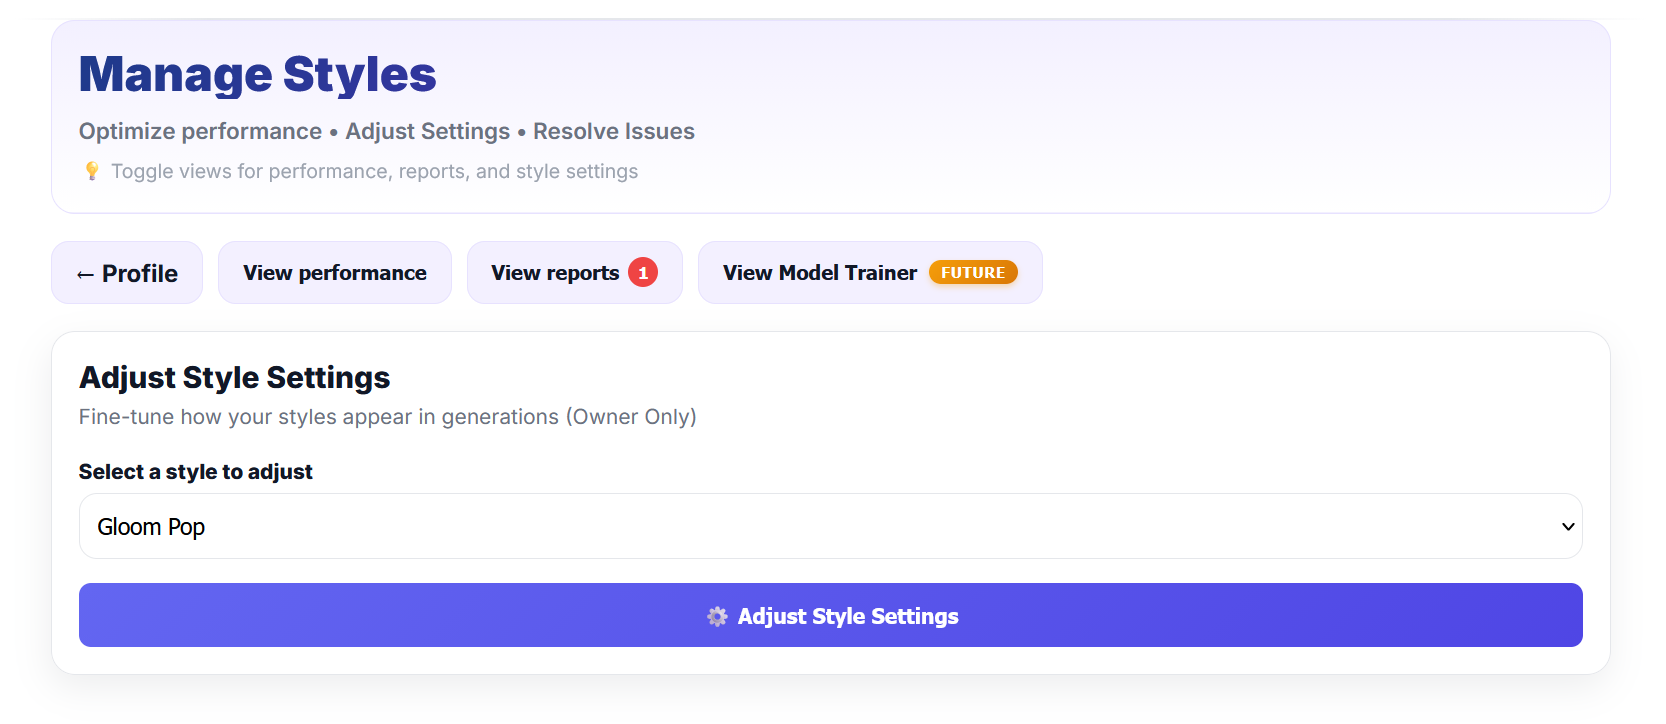Click the Manage Styles page title

coord(258,74)
